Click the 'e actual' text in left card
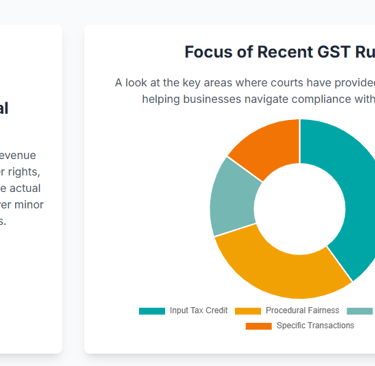This screenshot has width=375, height=366. click(20, 188)
